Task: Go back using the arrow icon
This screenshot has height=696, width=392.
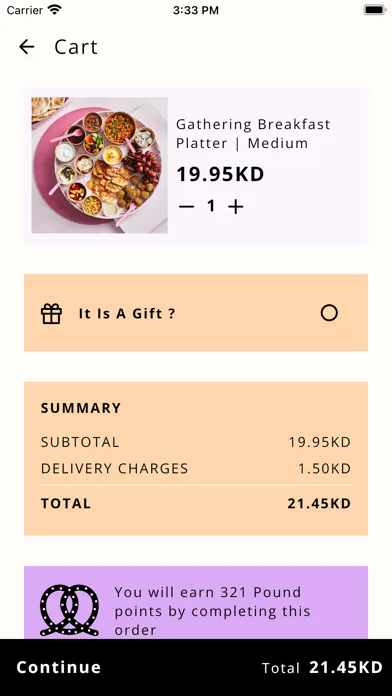Action: coord(27,47)
